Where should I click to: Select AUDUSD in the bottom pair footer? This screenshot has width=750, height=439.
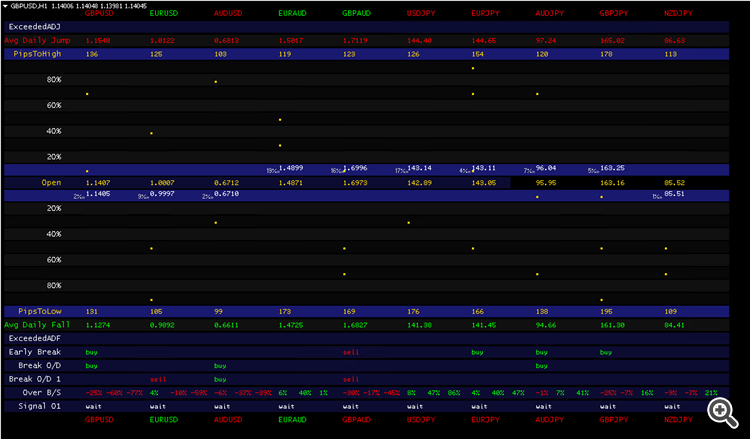(228, 419)
